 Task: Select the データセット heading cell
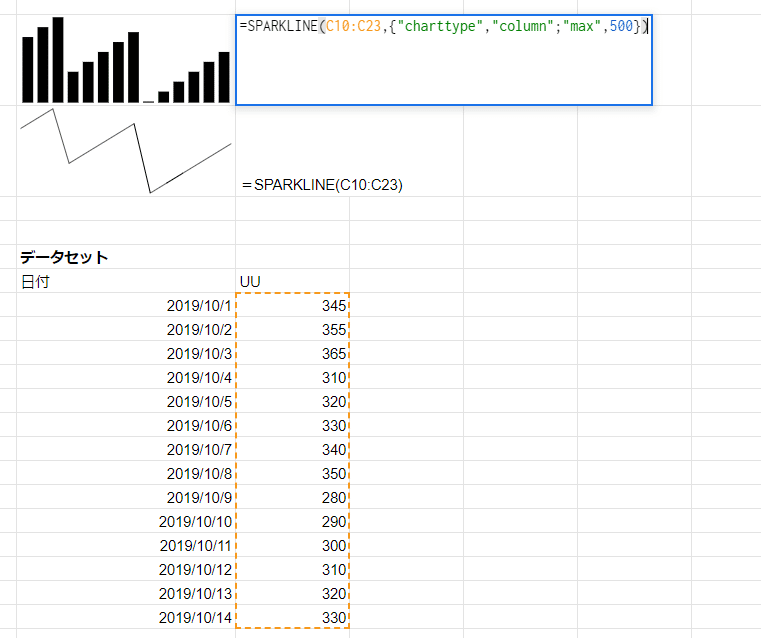(126, 257)
